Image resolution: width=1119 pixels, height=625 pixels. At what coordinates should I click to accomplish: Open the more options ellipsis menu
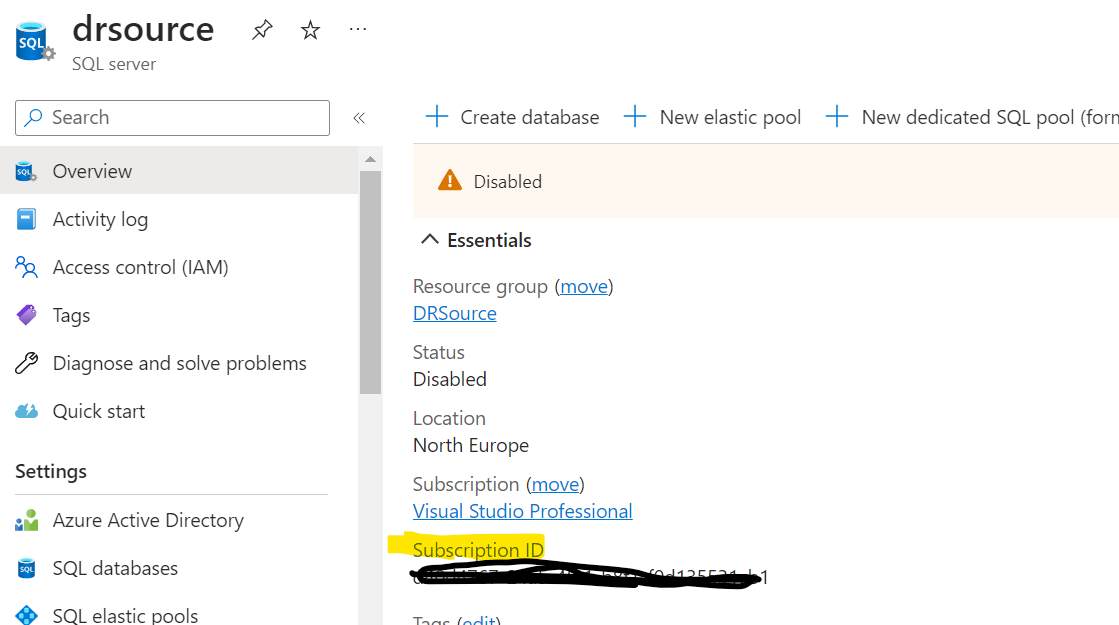pyautogui.click(x=358, y=29)
